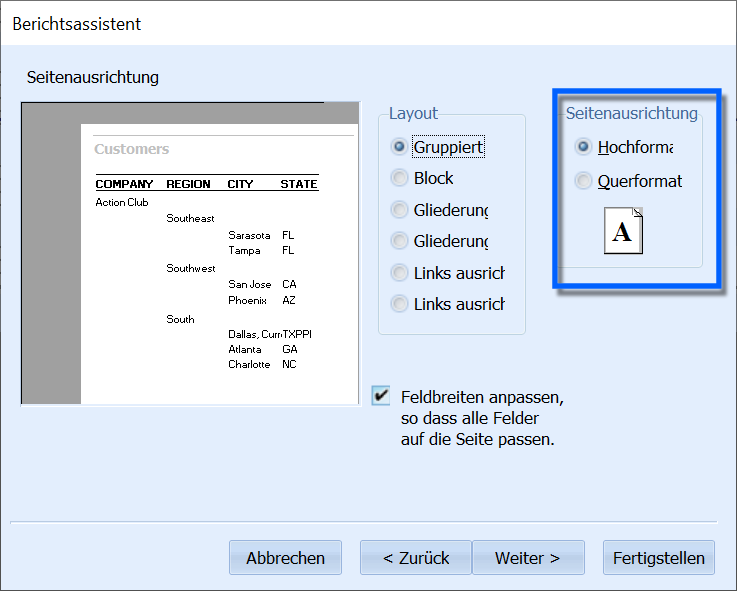The height and width of the screenshot is (591, 737).
Task: Select the first Gliederung layout option
Action: coord(439,210)
